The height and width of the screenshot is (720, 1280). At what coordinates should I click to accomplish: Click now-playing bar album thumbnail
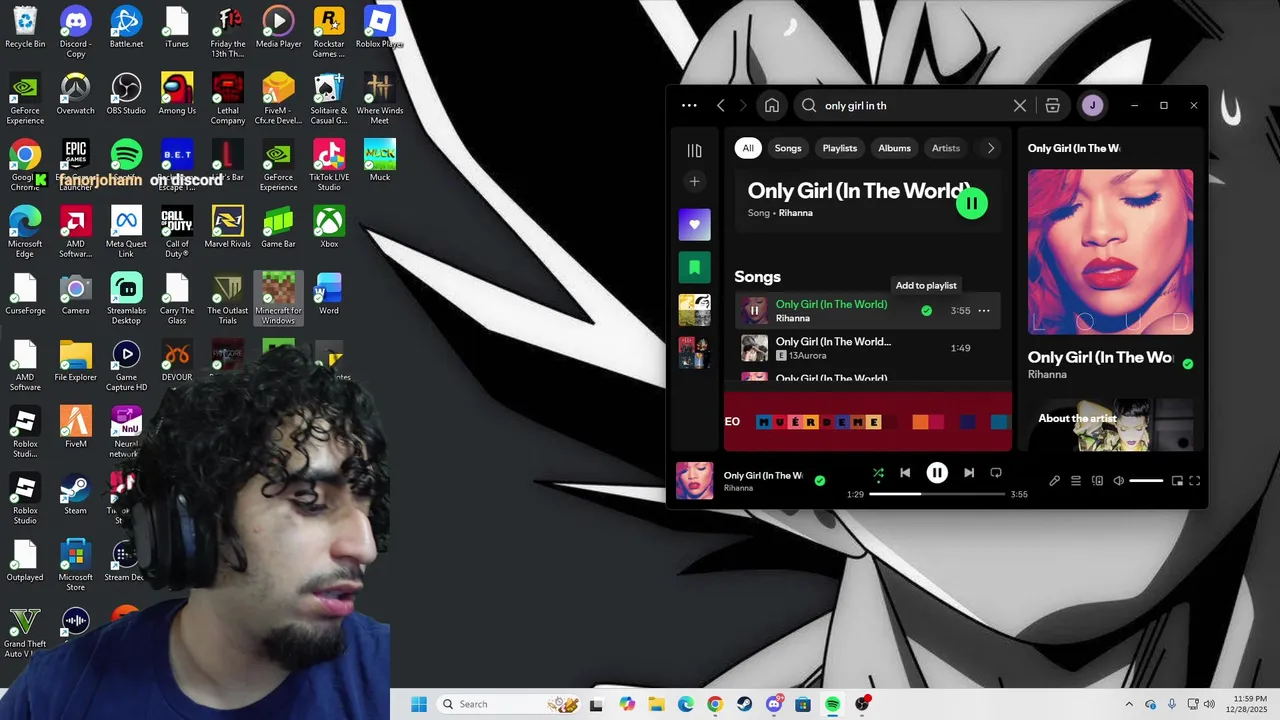tap(695, 481)
